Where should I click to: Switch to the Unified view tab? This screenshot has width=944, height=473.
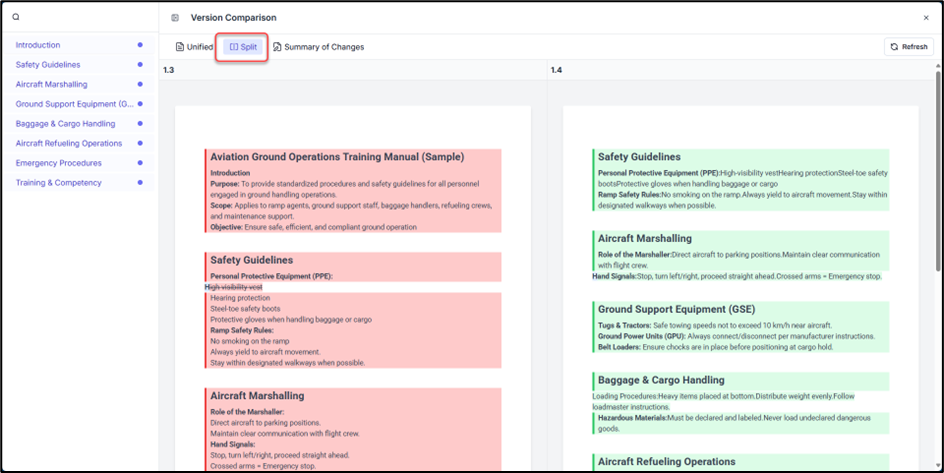(x=194, y=47)
